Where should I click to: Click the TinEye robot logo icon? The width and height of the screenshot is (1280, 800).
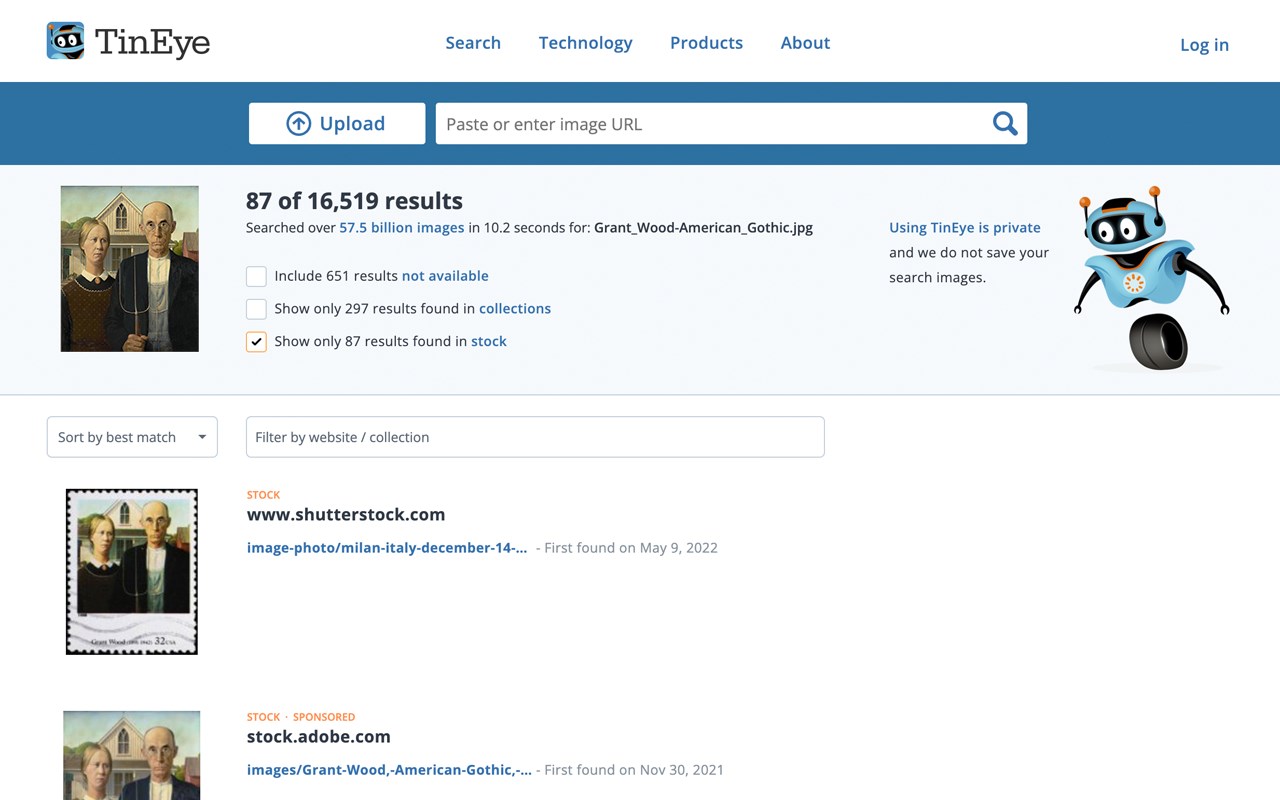coord(66,41)
